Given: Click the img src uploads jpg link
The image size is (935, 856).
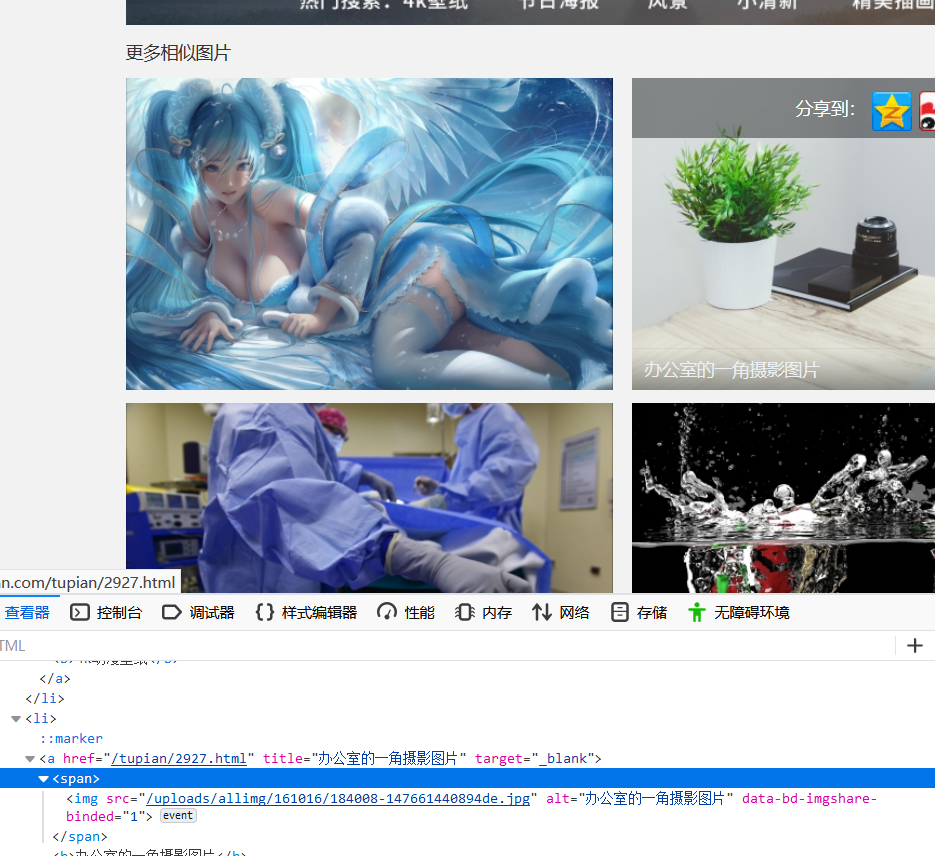Looking at the screenshot, I should point(338,799).
